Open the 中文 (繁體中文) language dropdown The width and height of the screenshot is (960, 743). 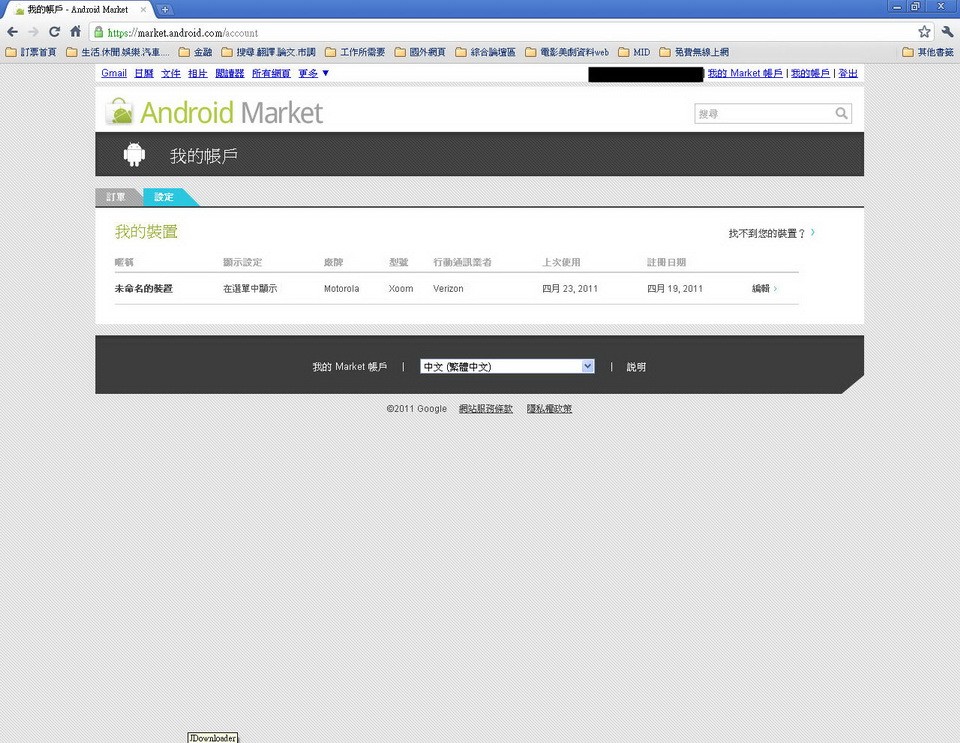point(507,367)
